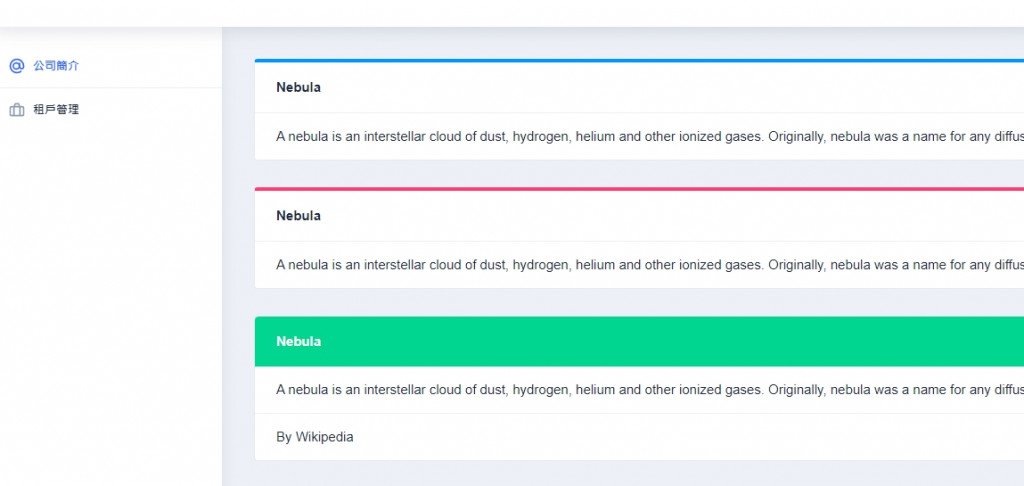The width and height of the screenshot is (1024, 486).
Task: Click the @ icon beside 公司簡介
Action: [x=16, y=66]
